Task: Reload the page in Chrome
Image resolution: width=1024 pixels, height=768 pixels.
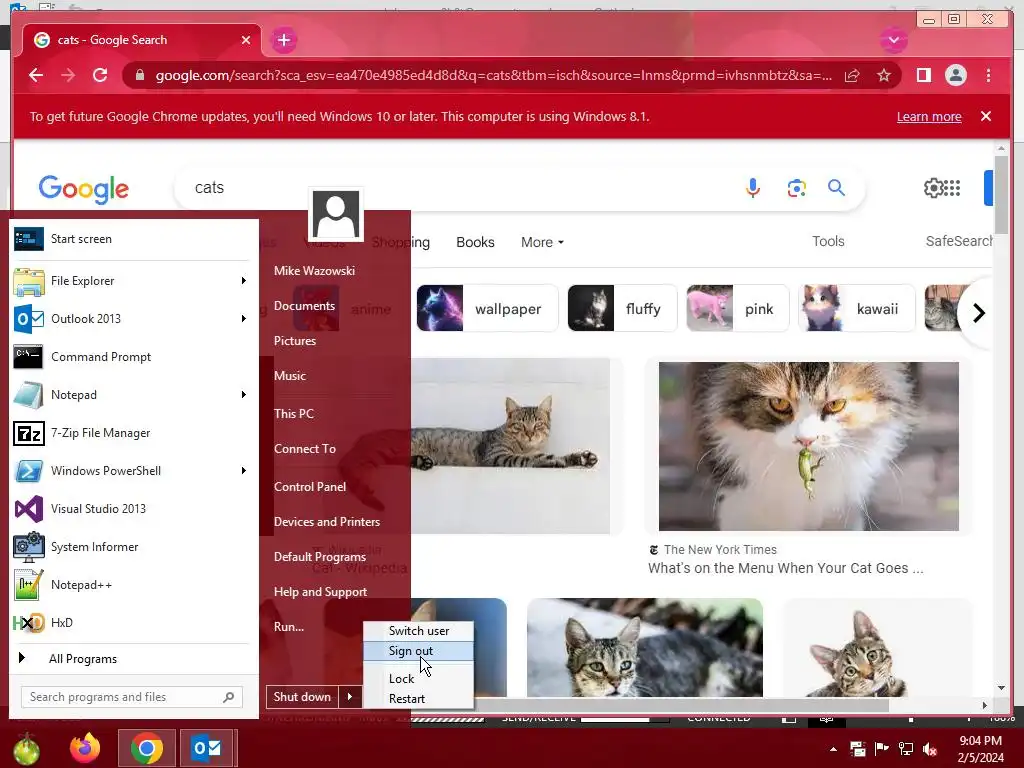Action: [x=100, y=75]
